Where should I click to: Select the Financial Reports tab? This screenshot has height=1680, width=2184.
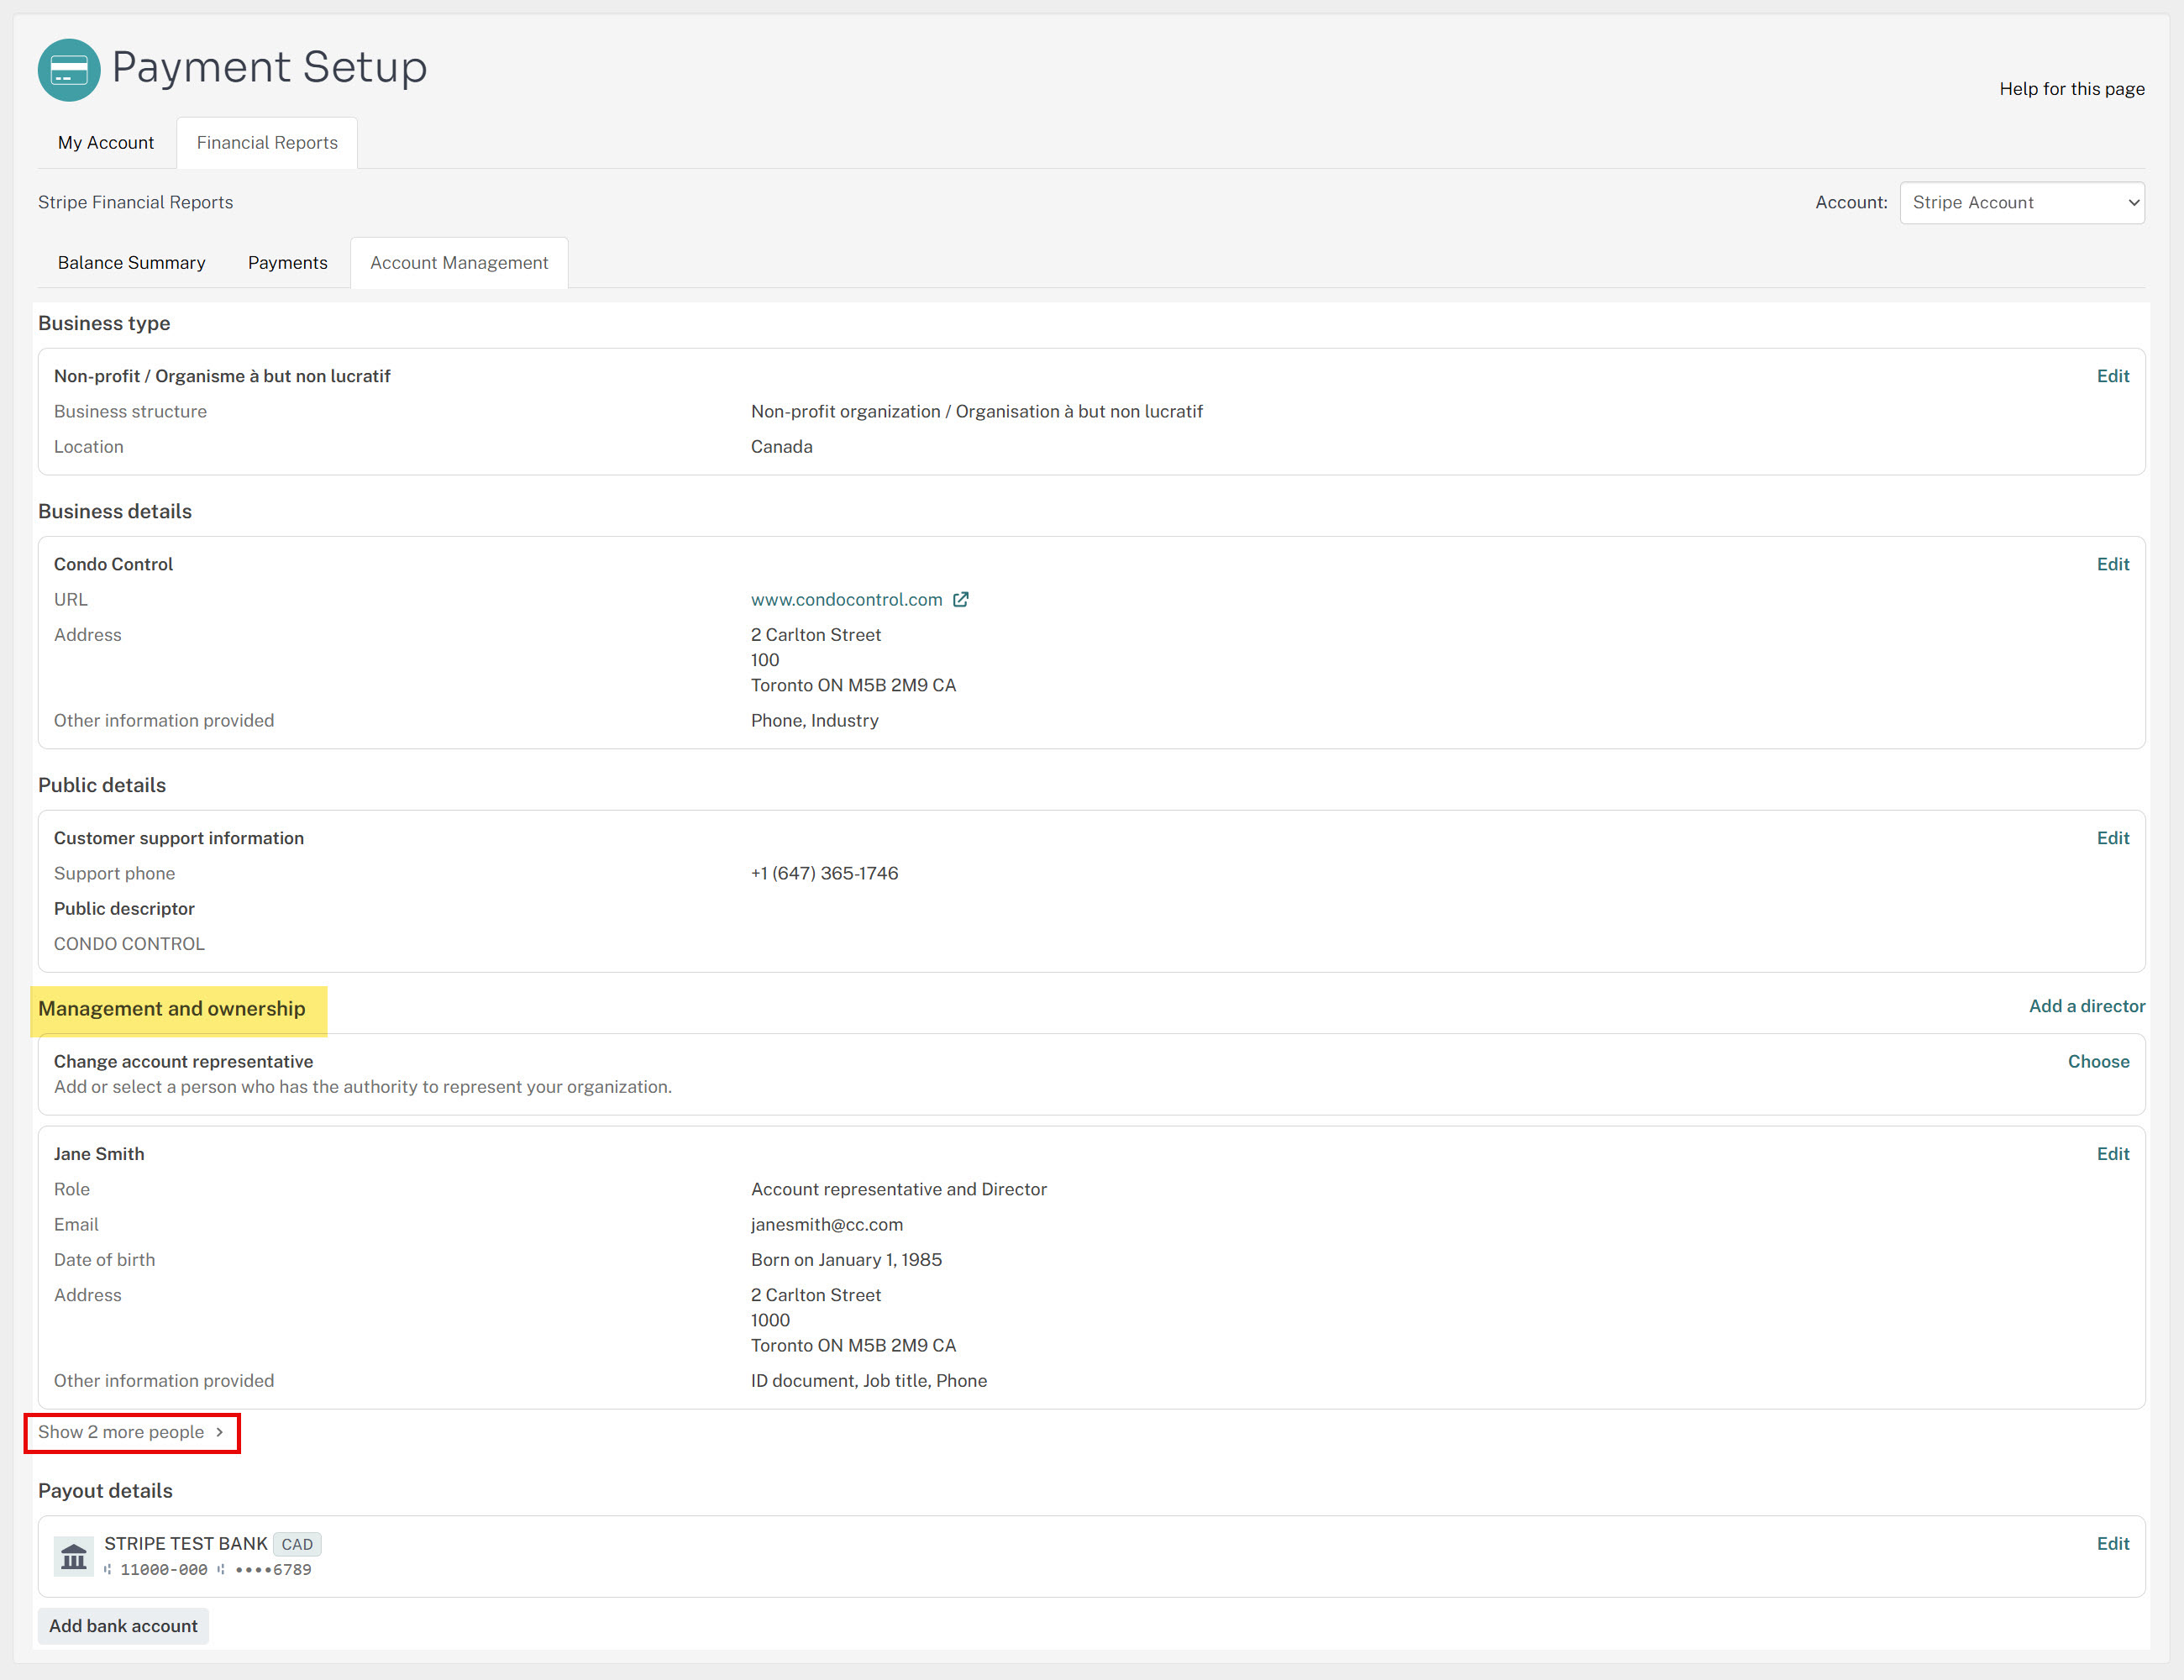tap(267, 143)
